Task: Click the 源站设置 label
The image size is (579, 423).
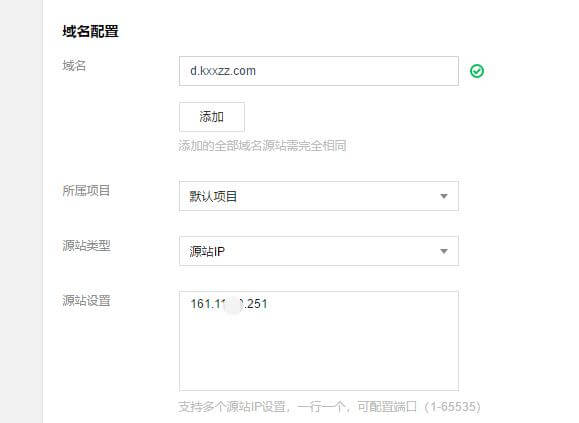Action: 86,300
